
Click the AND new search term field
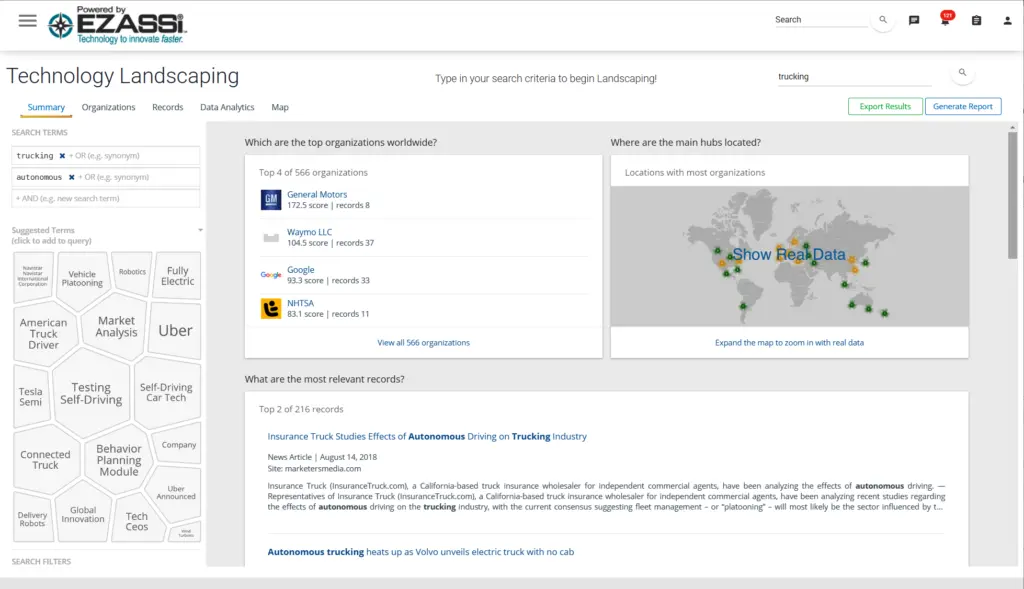coord(106,199)
